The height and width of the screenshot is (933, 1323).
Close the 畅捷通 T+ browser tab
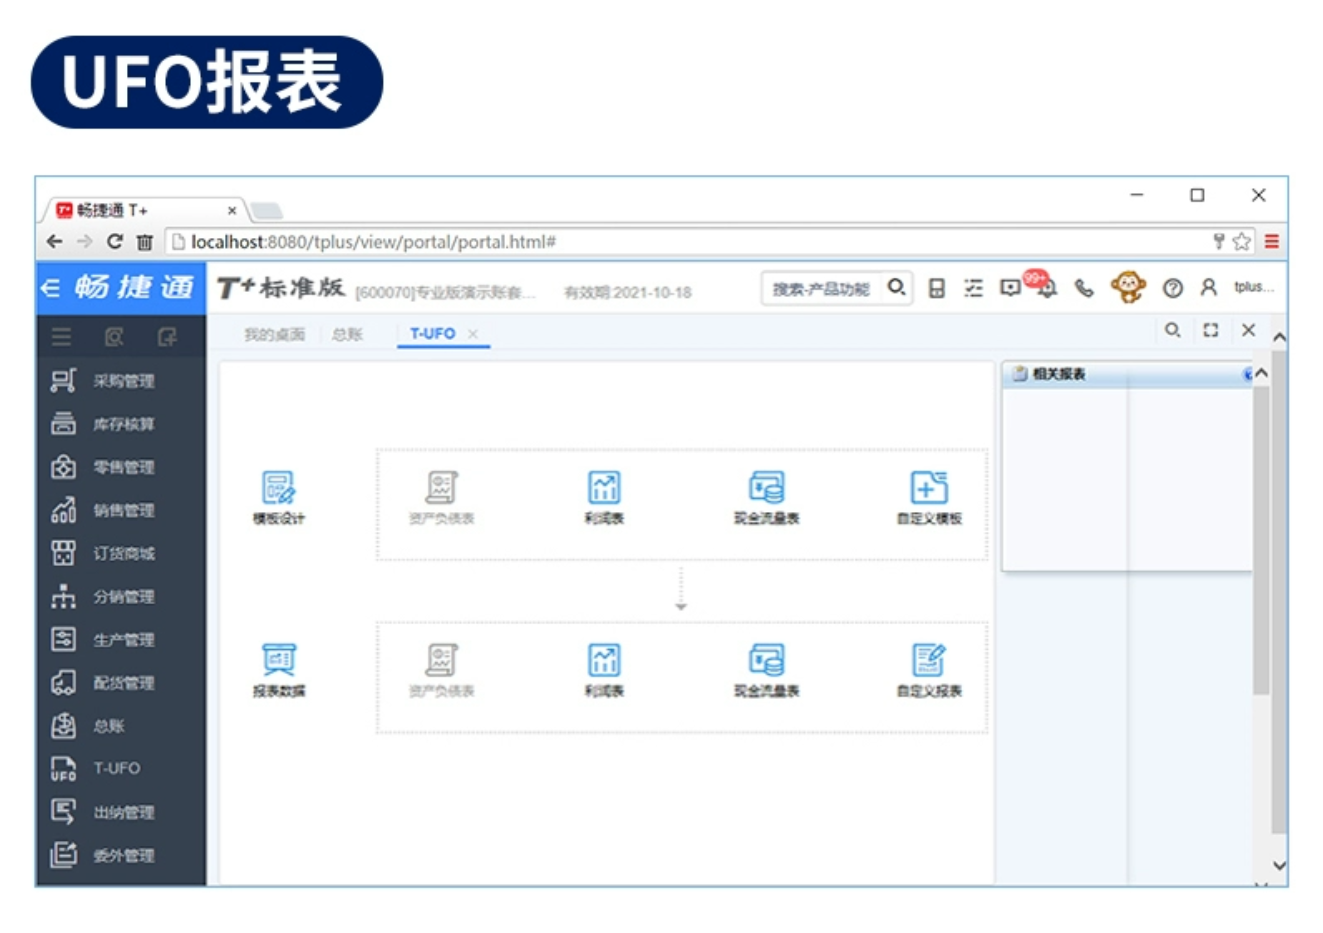coord(232,211)
